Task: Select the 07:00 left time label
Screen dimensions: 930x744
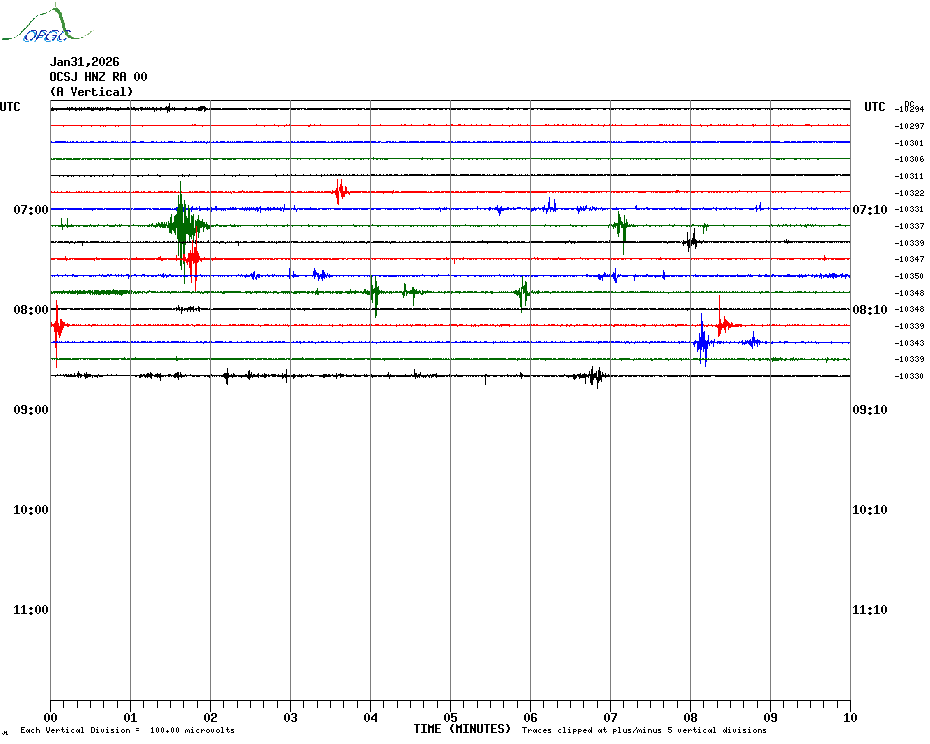Action: (30, 209)
